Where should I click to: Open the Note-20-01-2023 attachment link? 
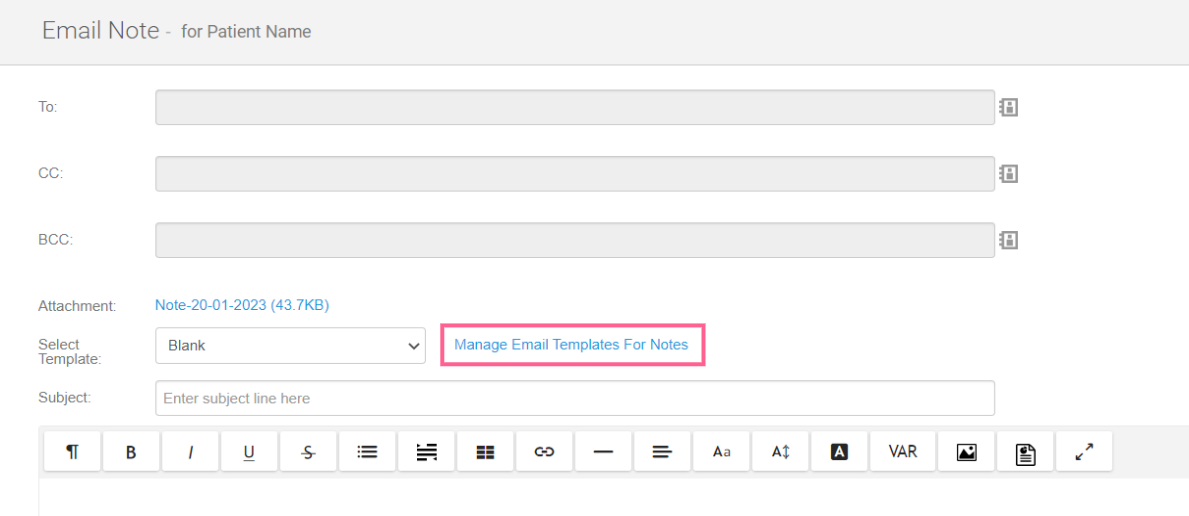point(242,305)
